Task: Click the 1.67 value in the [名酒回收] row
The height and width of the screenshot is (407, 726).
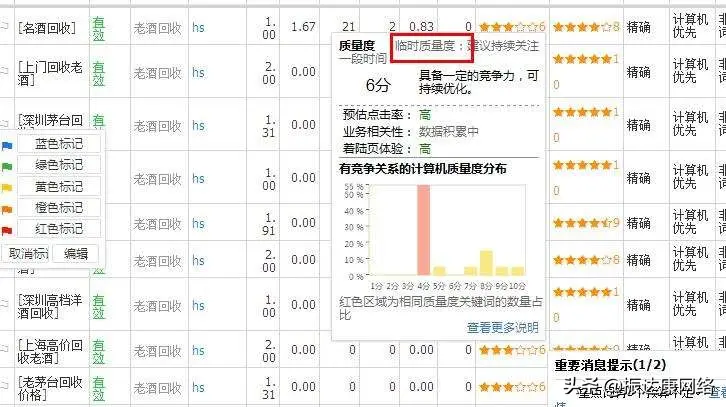Action: tap(303, 27)
